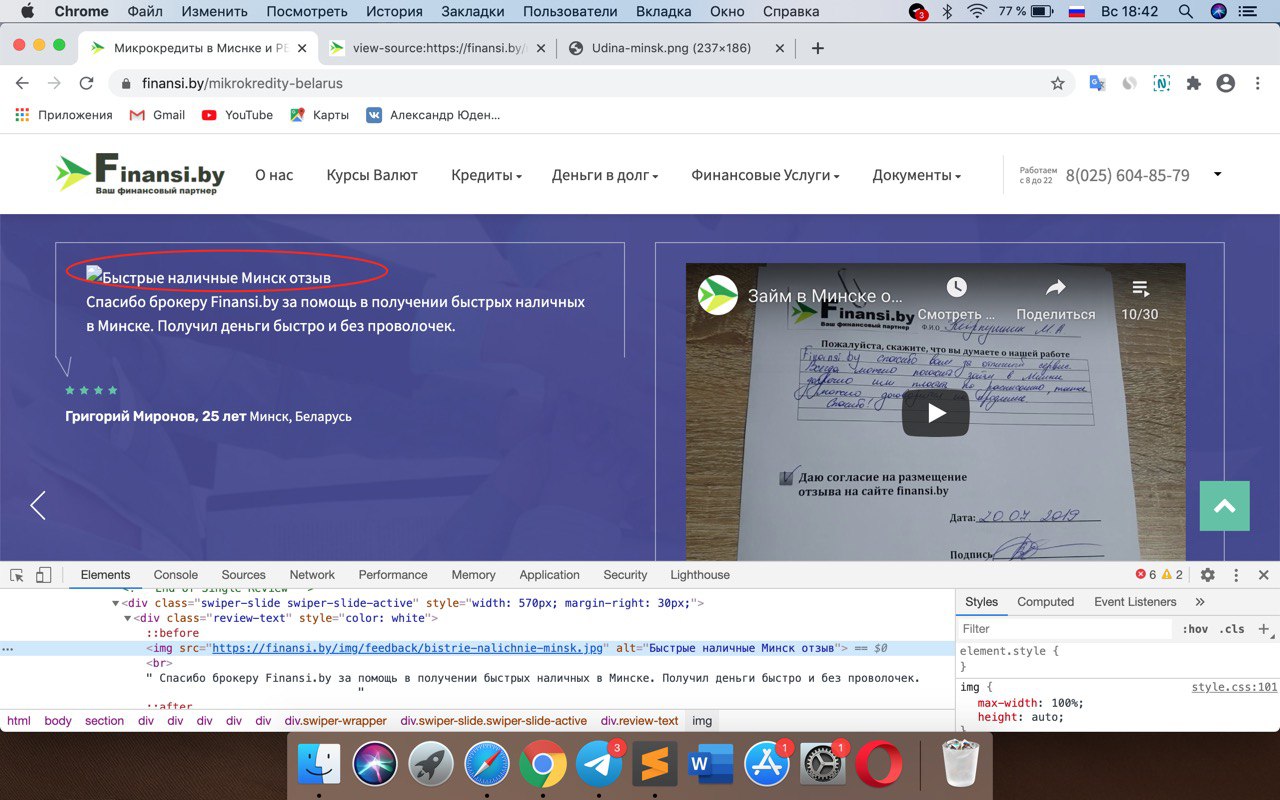
Task: Activate DevTools inspect element picker
Action: pyautogui.click(x=17, y=575)
